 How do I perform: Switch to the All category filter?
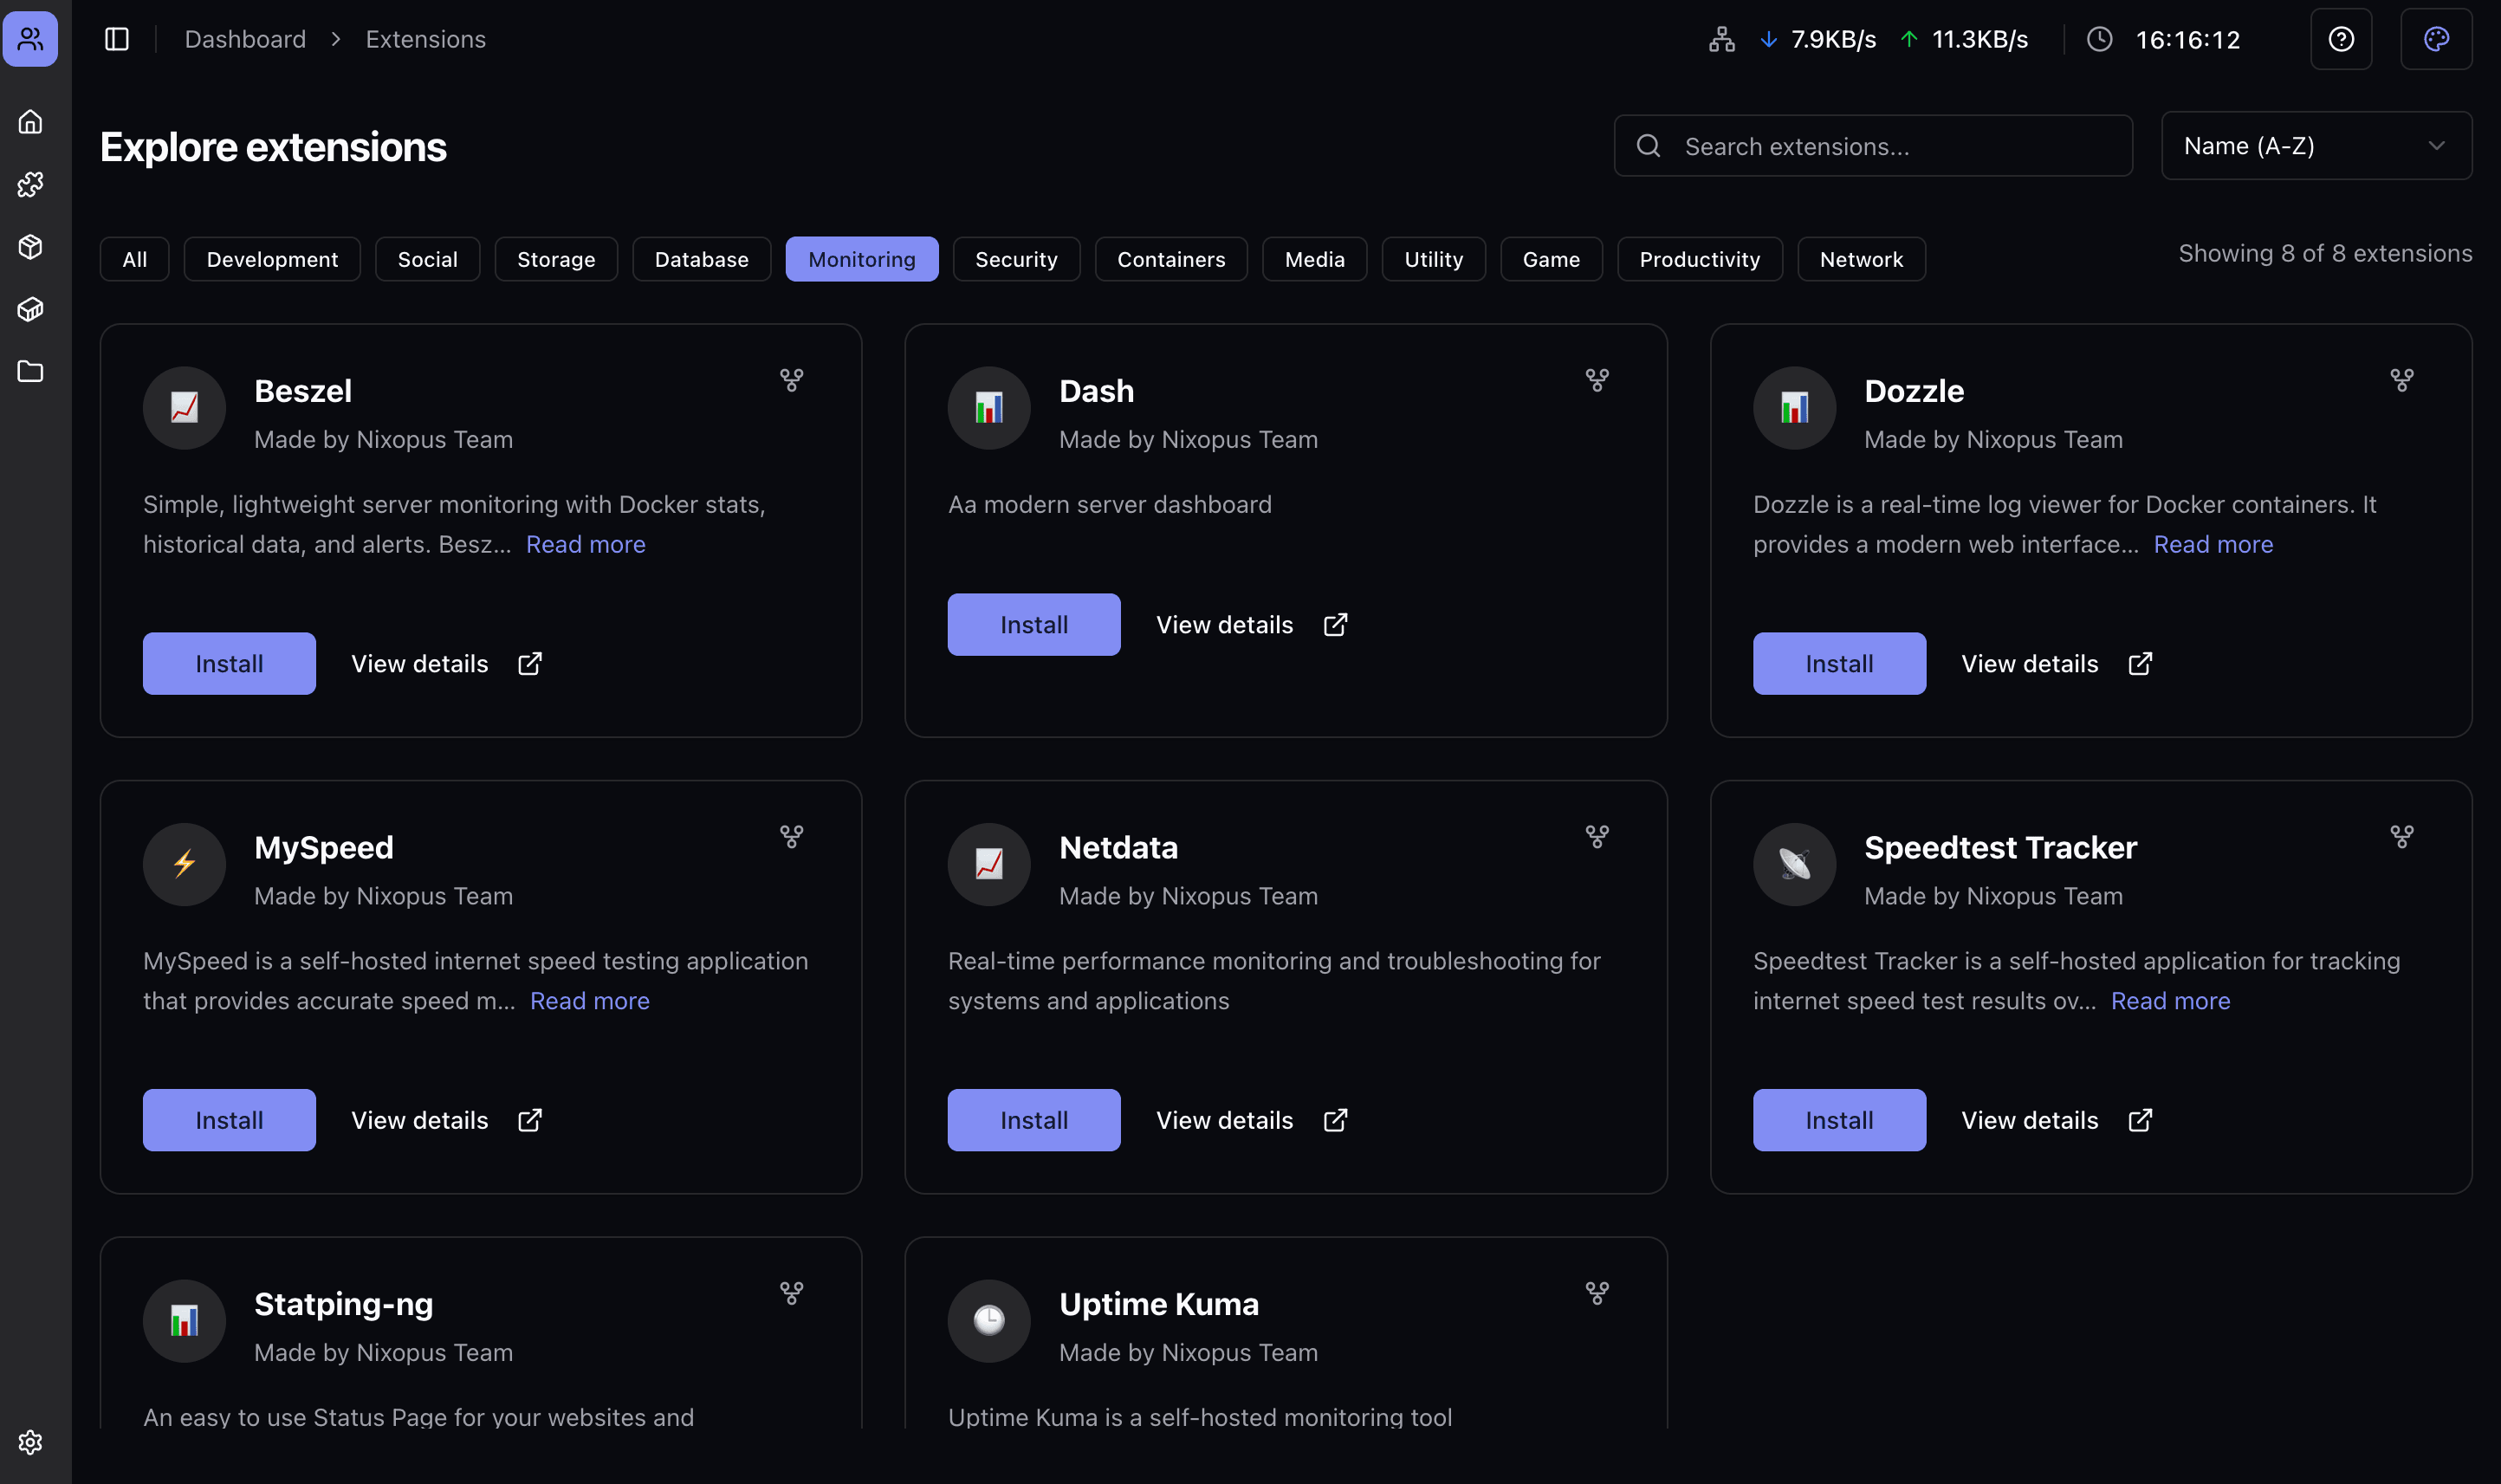coord(134,259)
